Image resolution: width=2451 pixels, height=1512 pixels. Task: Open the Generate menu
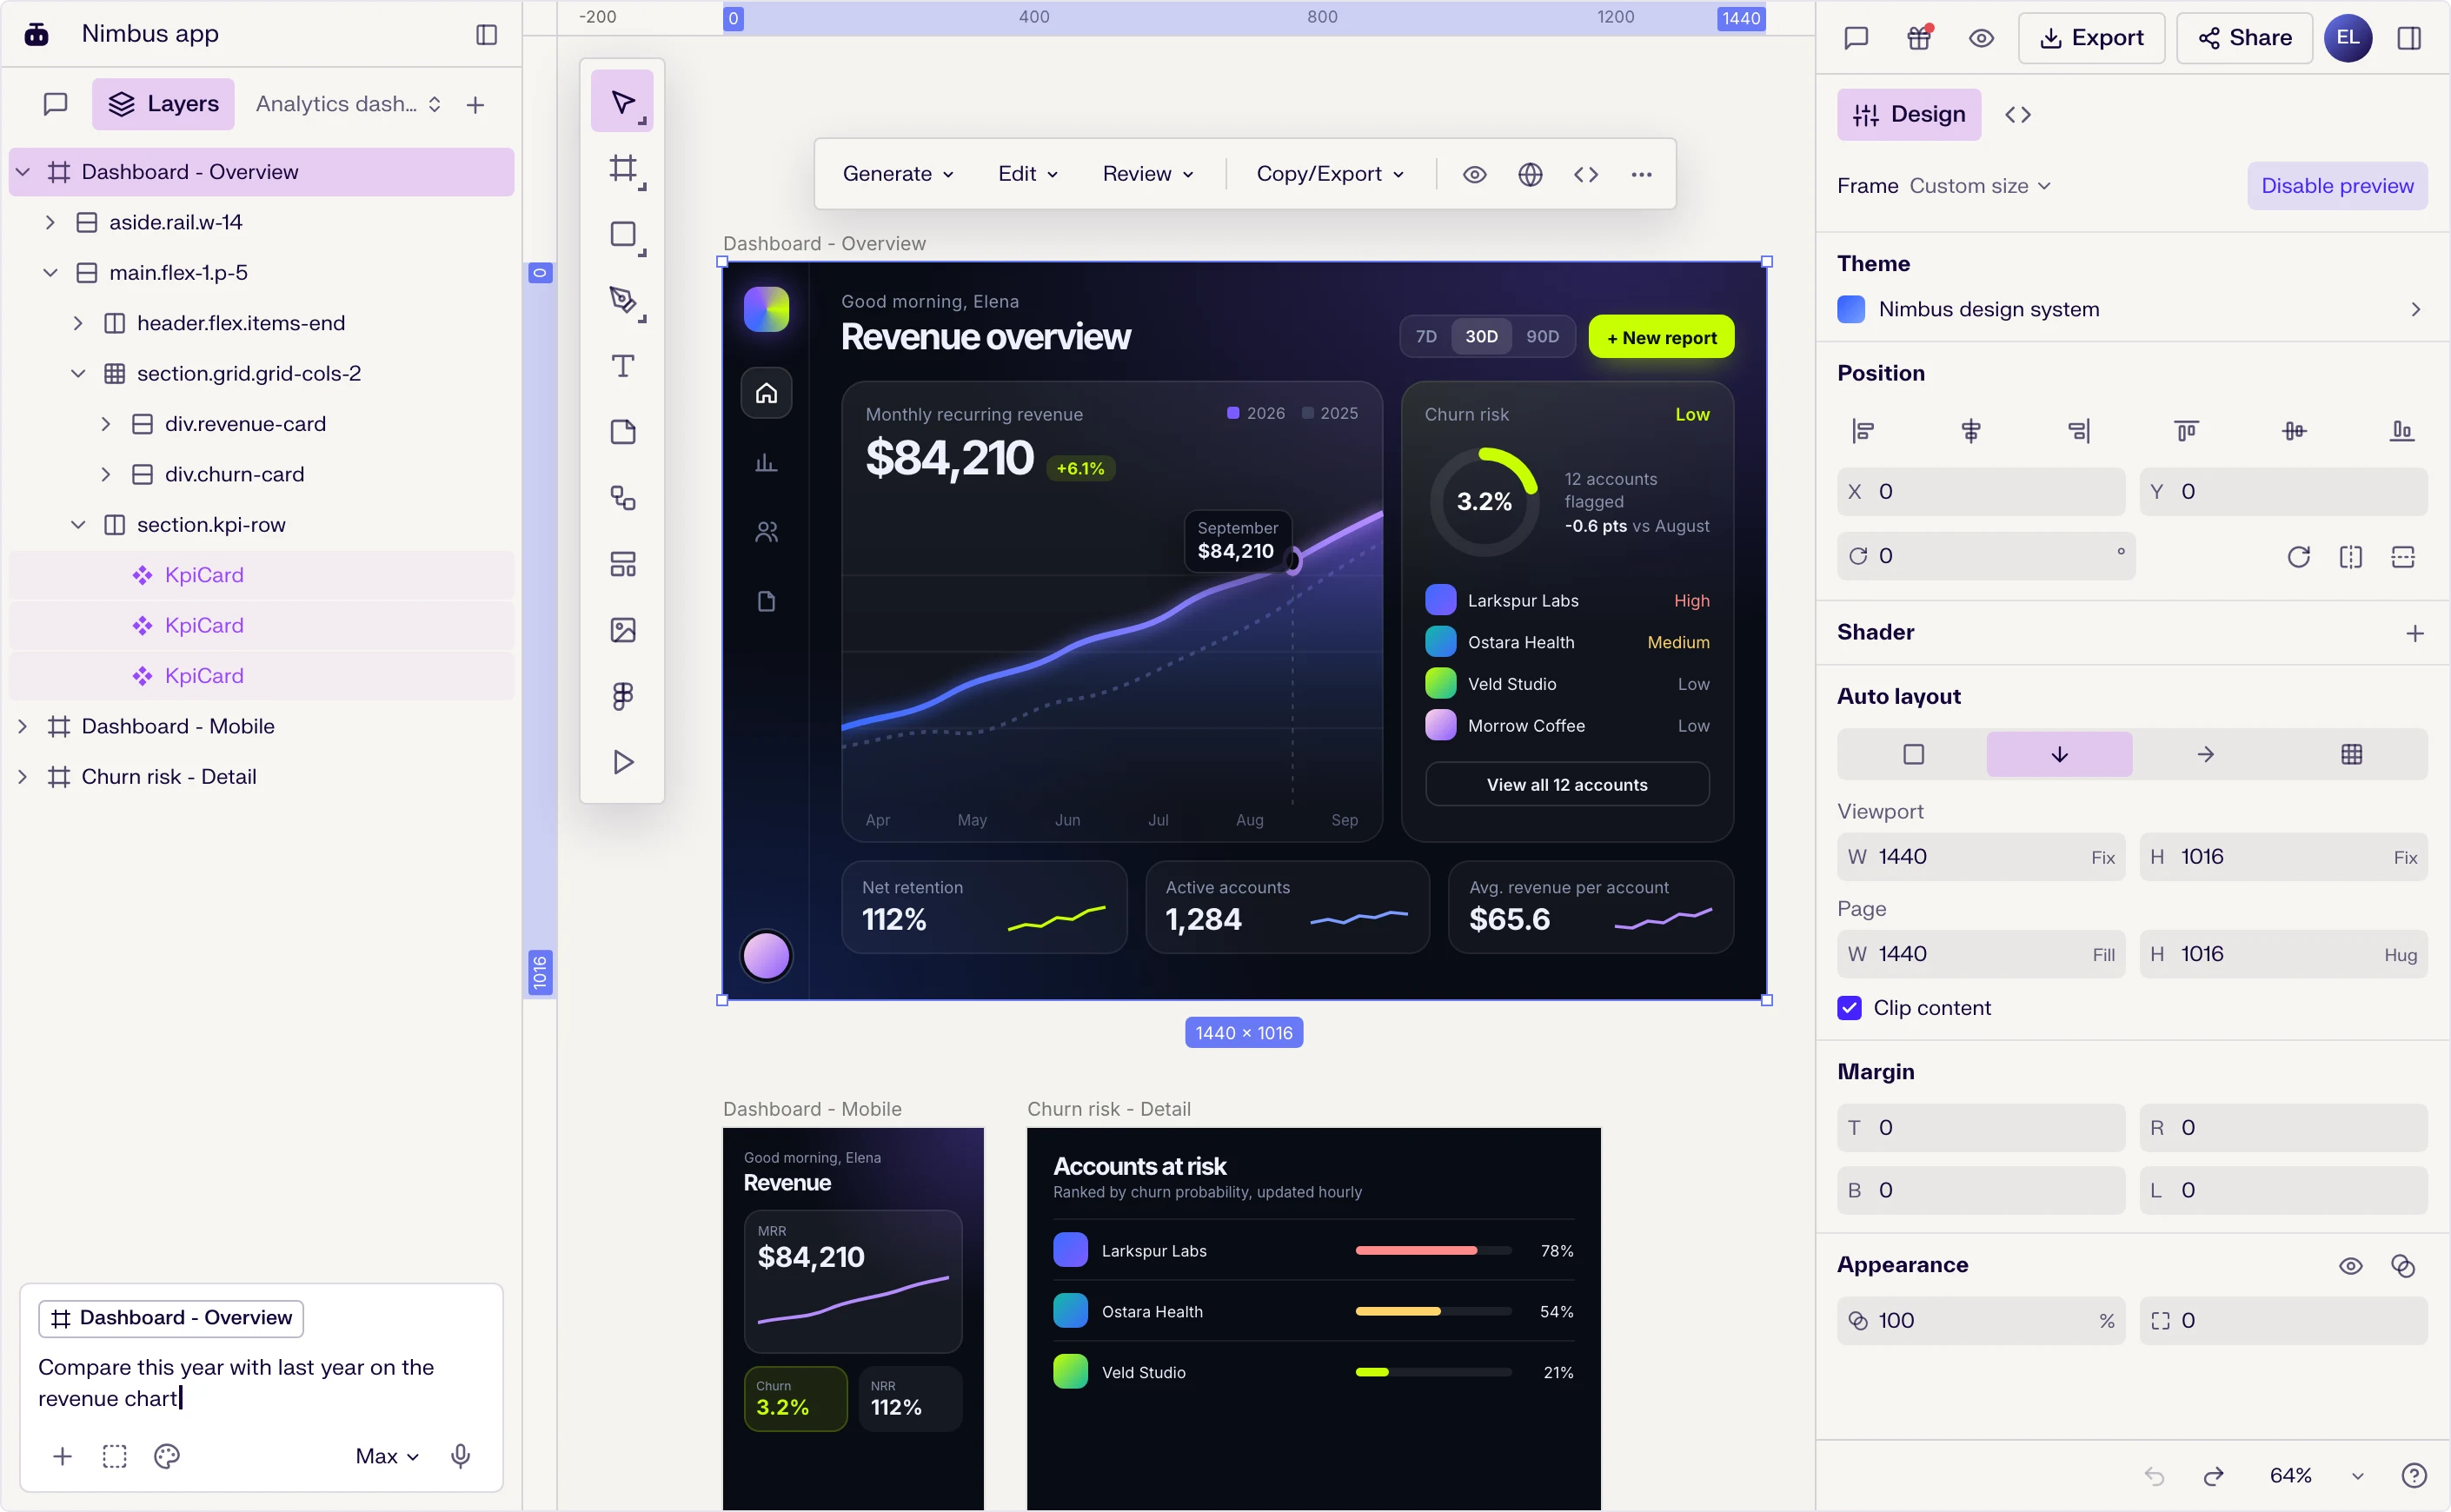click(898, 174)
